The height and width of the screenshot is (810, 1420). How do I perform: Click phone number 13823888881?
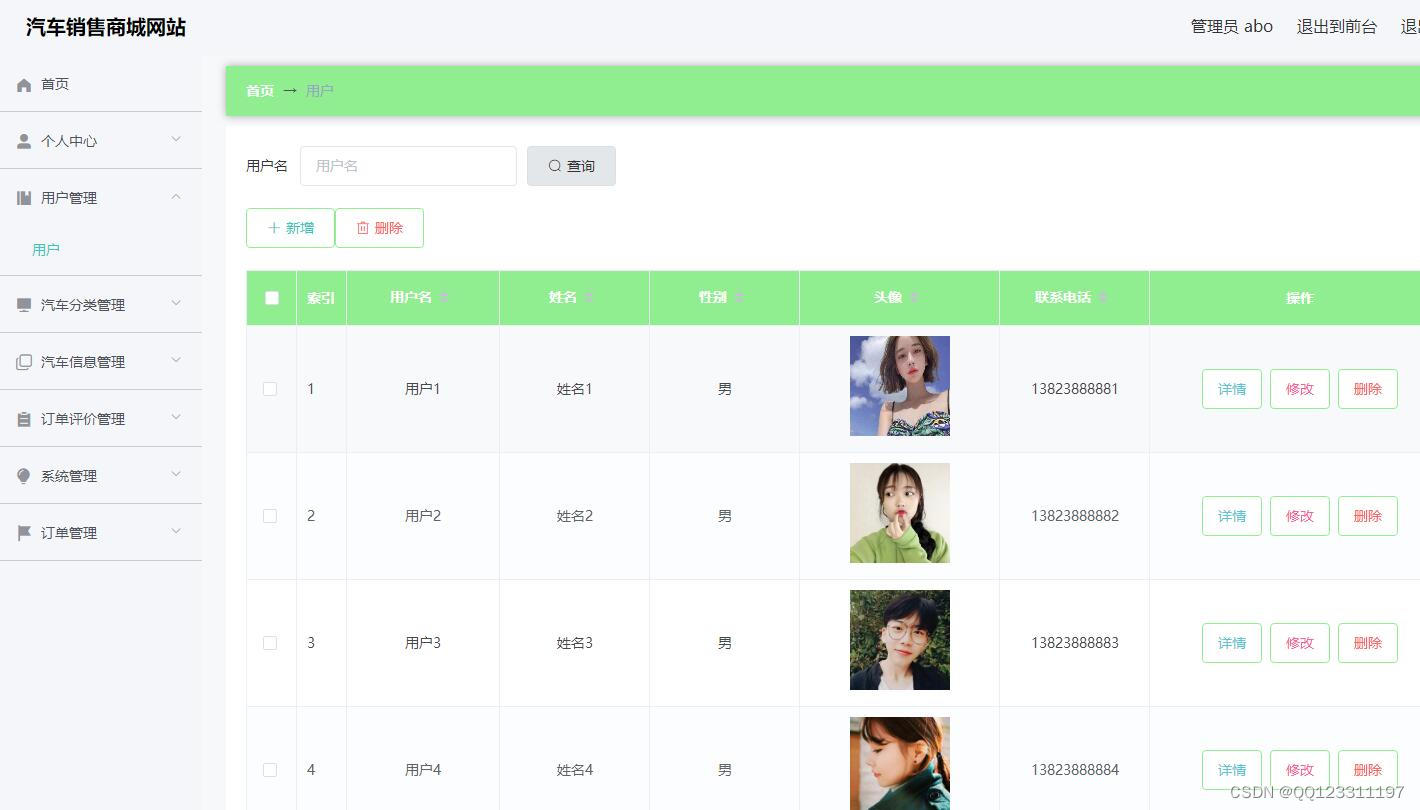click(x=1075, y=389)
